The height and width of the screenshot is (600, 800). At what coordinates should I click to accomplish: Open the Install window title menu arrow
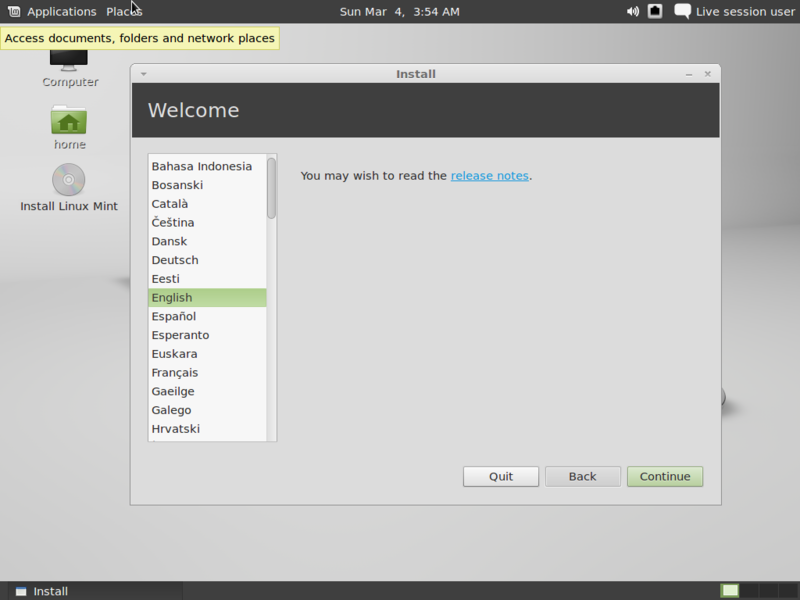[x=144, y=74]
